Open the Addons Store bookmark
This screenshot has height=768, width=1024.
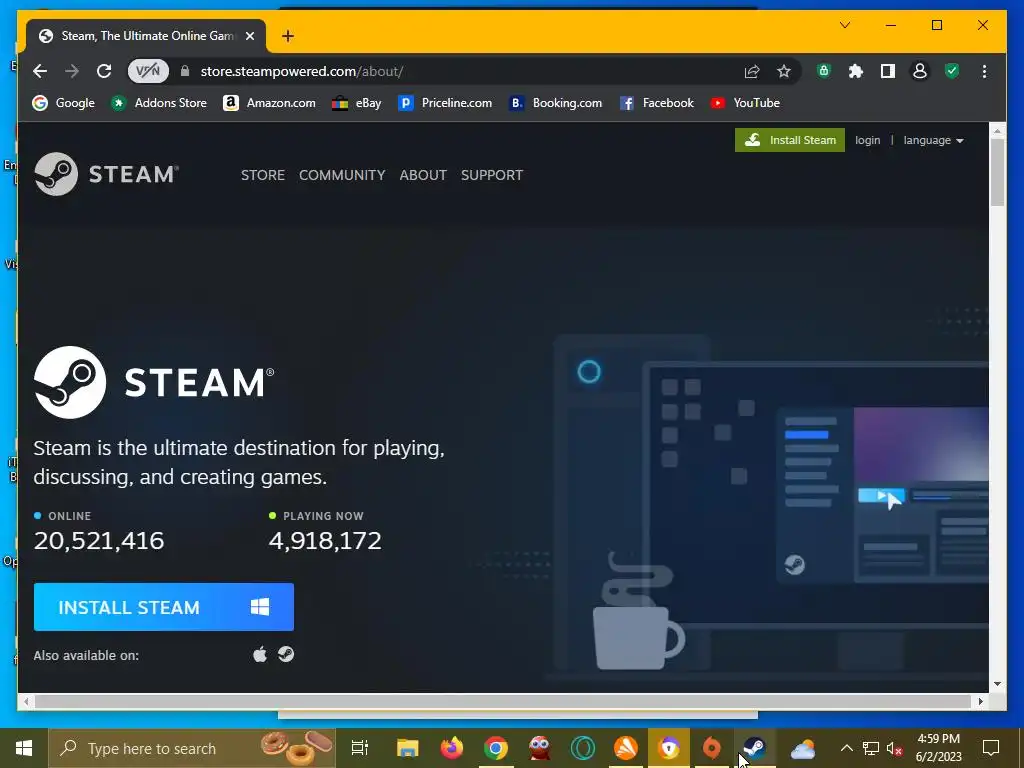[159, 103]
